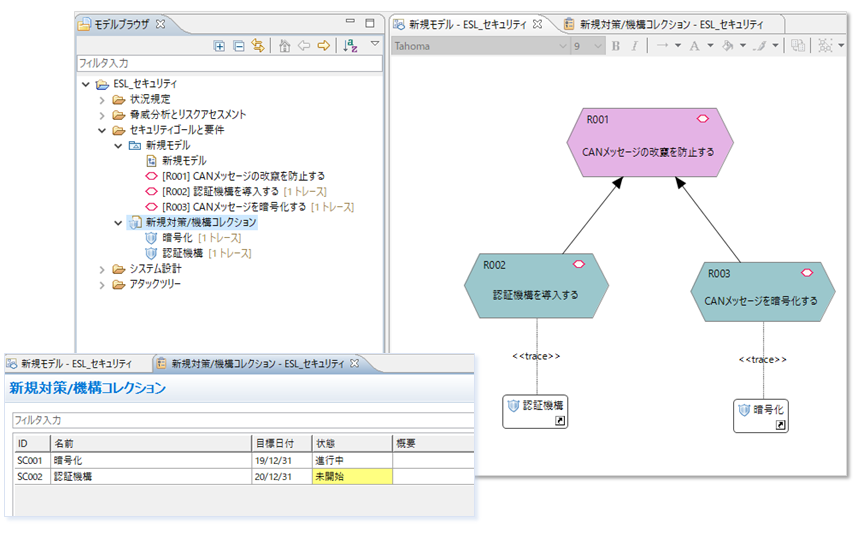This screenshot has height=544, width=862.
Task: Close the モデルブラウザ tab
Action: (x=161, y=24)
